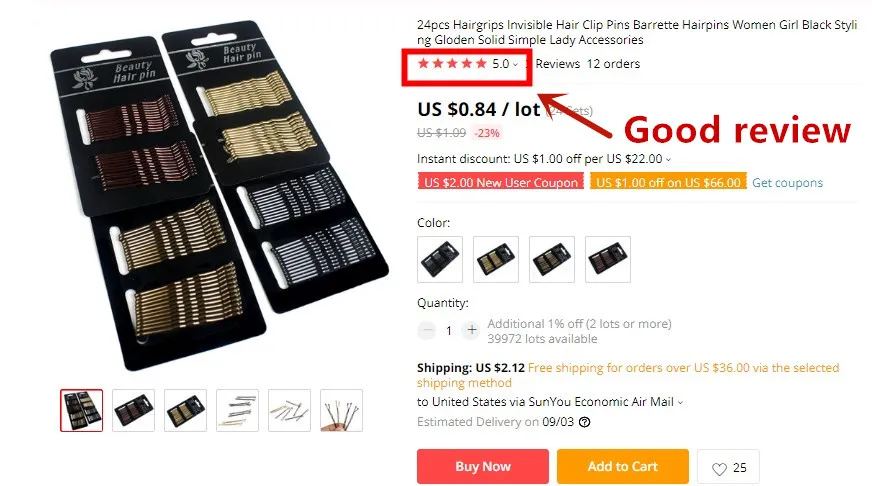This screenshot has width=872, height=486.
Task: Choose the gold hairpin color option
Action: pos(496,259)
